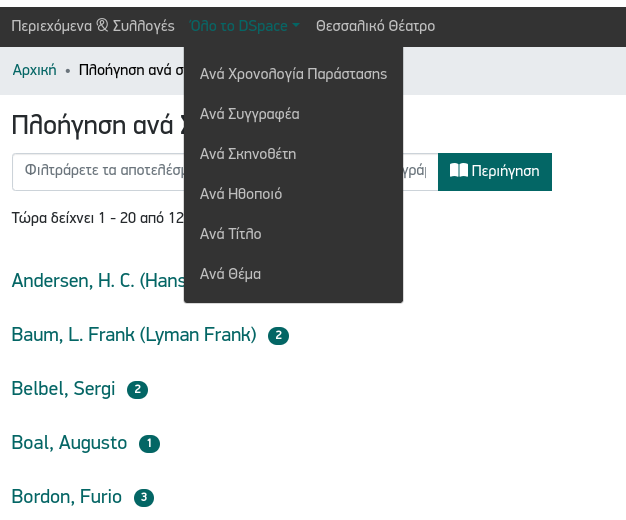This screenshot has height=520, width=626.
Task: Navigate to Αρχική breadcrumb link
Action: (34, 71)
